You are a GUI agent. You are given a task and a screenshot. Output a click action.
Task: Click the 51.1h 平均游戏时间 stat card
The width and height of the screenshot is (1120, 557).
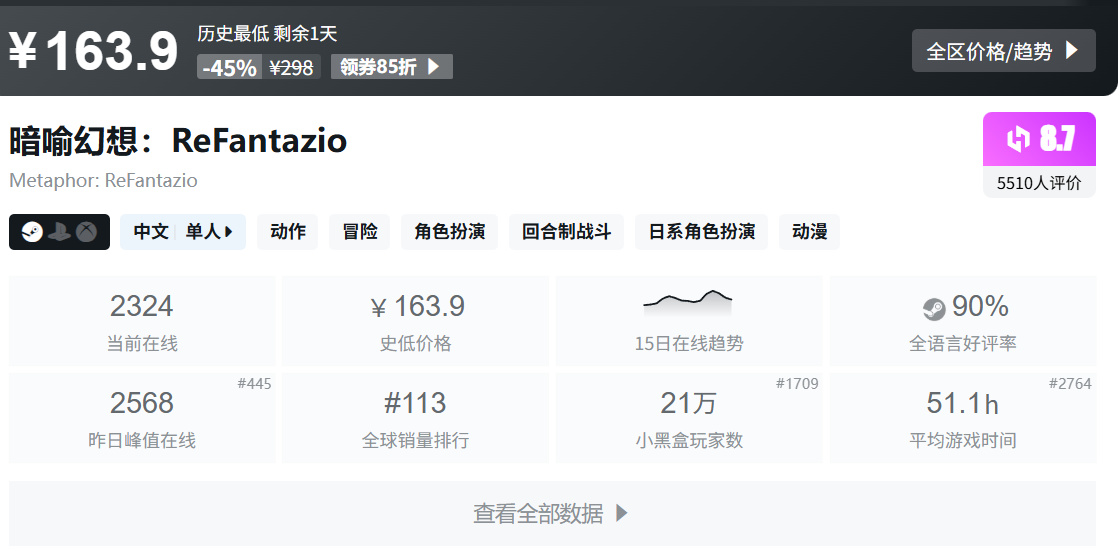(963, 418)
